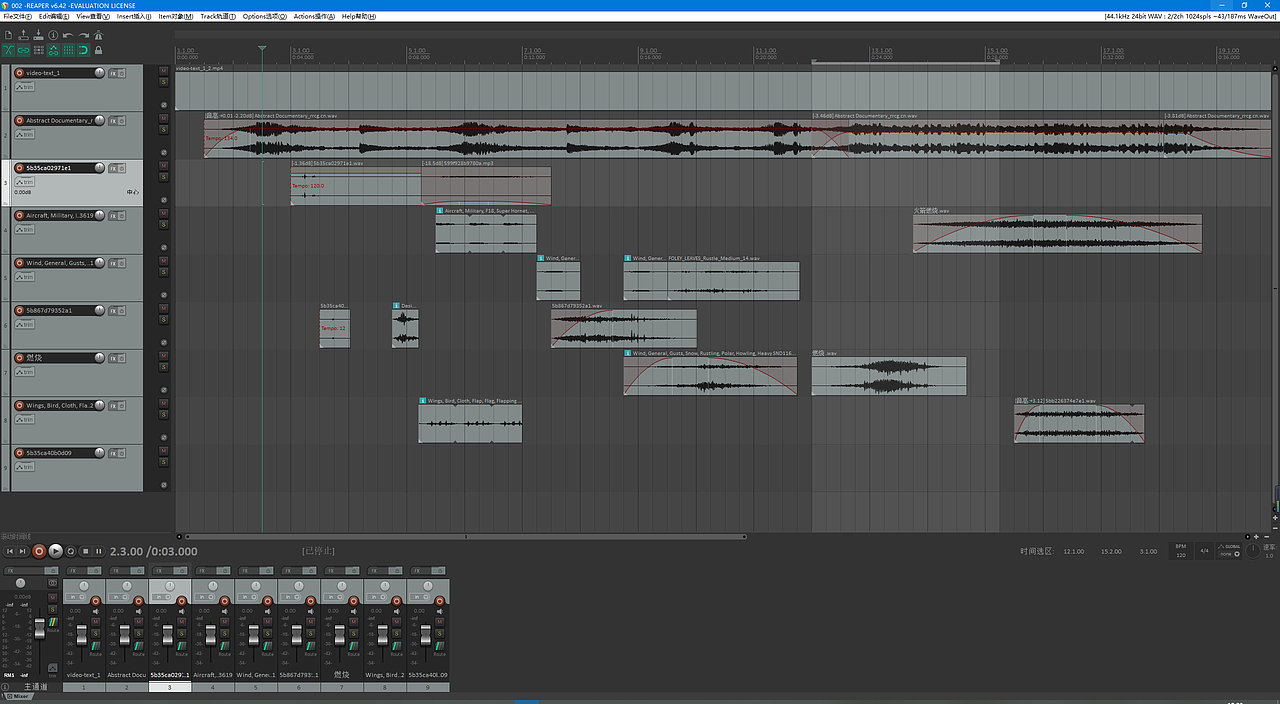Open trim envelope on video-text_1 track
Screen dimensions: 1280x704
[x=25, y=87]
